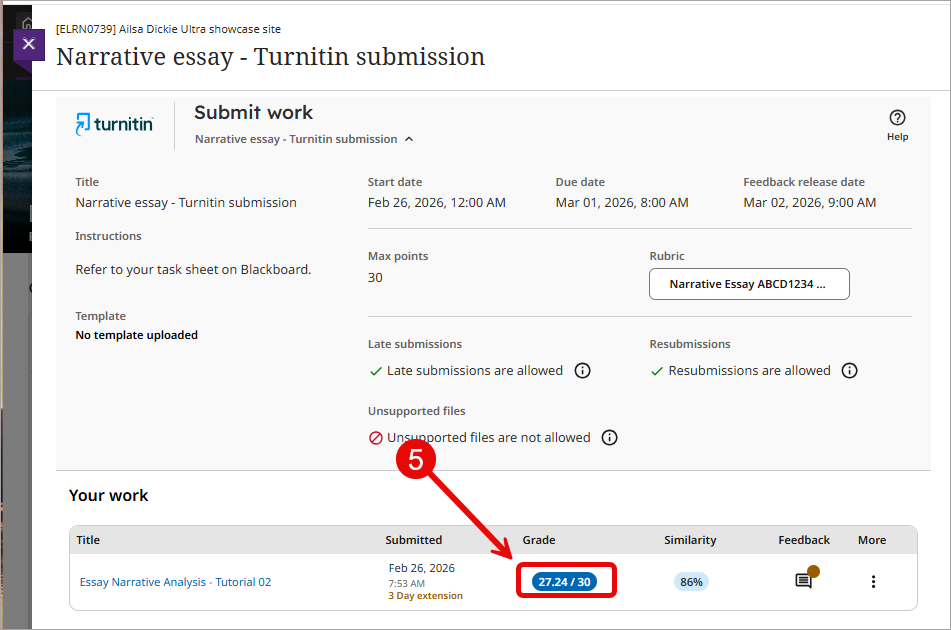Show info for Unsupported files not allowed
This screenshot has height=630, width=951.
click(609, 438)
